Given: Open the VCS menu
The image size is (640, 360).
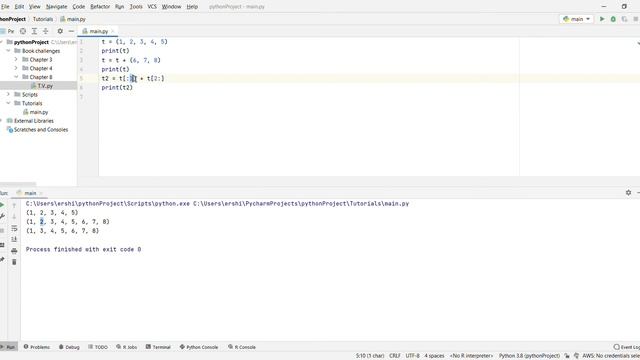Looking at the screenshot, I should 152,7.
